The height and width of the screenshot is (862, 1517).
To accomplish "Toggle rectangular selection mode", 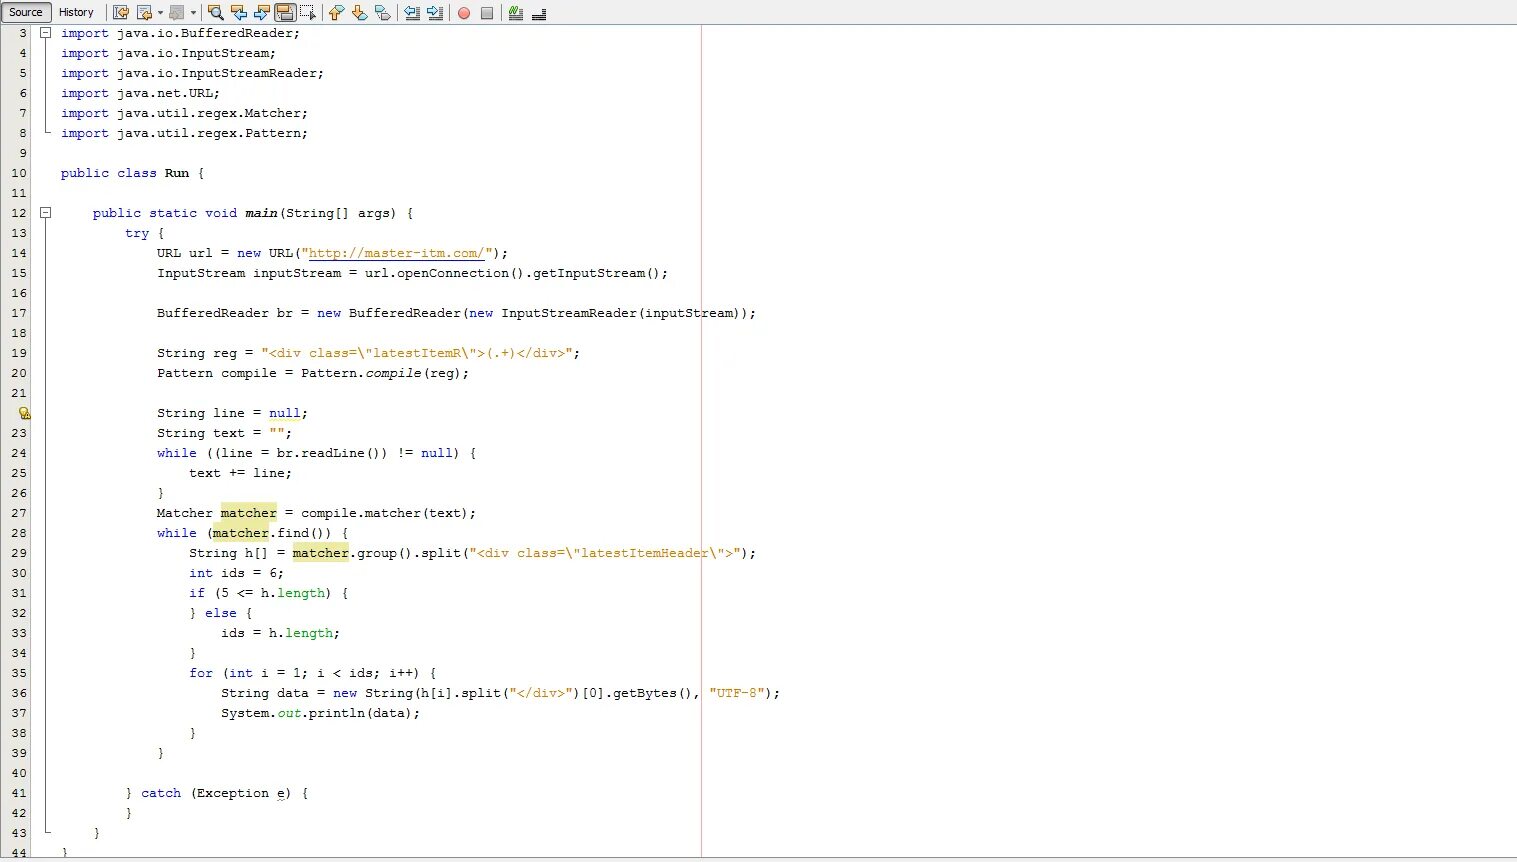I will click(307, 13).
